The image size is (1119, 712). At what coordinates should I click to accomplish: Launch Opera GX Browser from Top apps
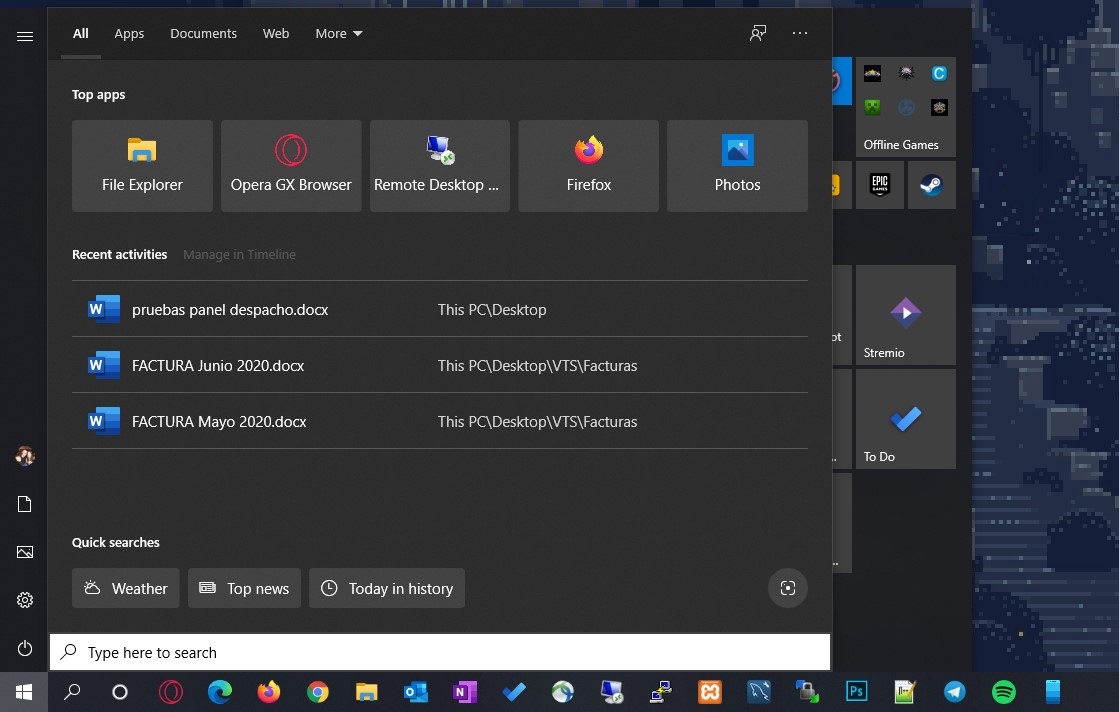291,166
